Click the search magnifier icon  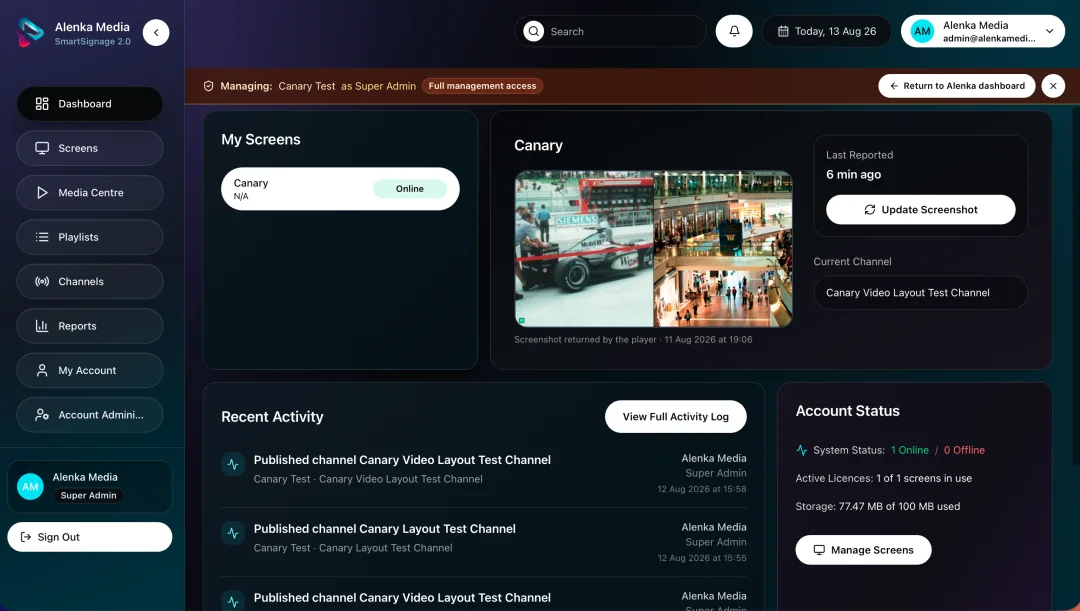tap(533, 32)
